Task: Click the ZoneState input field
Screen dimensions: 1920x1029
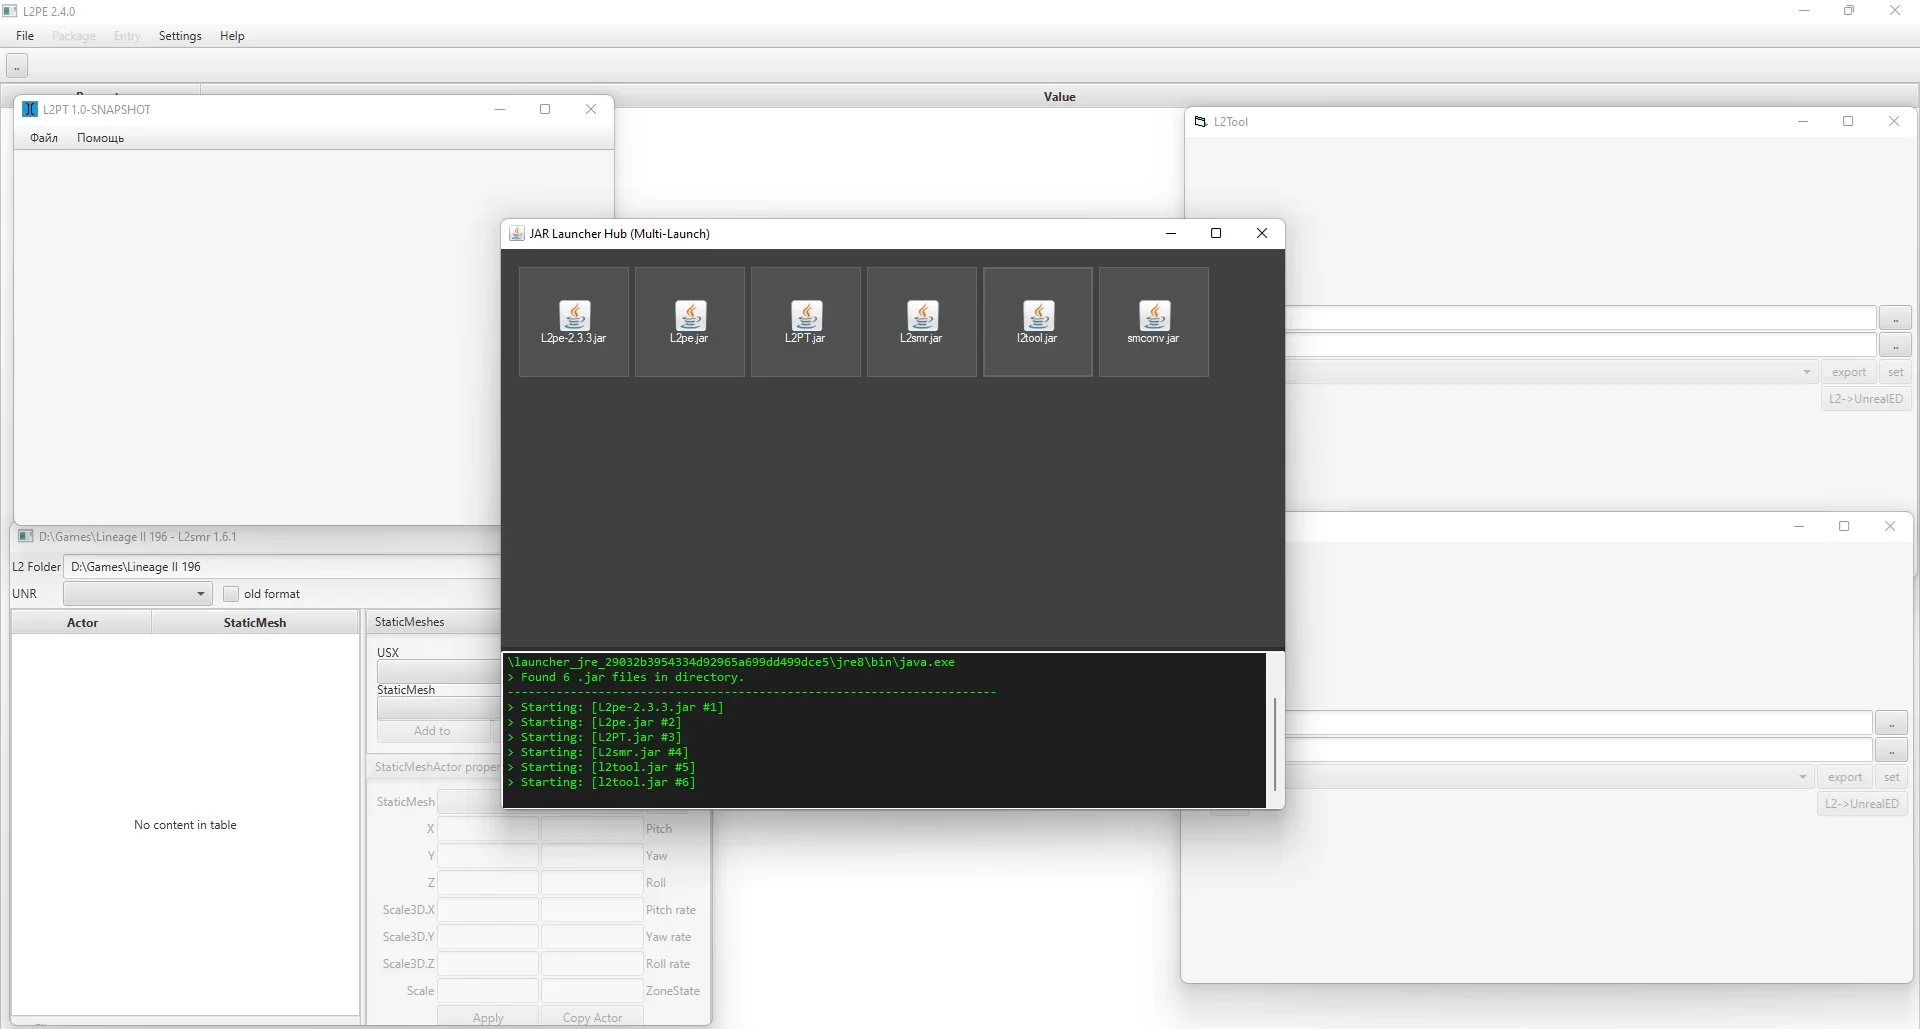Action: pos(592,991)
